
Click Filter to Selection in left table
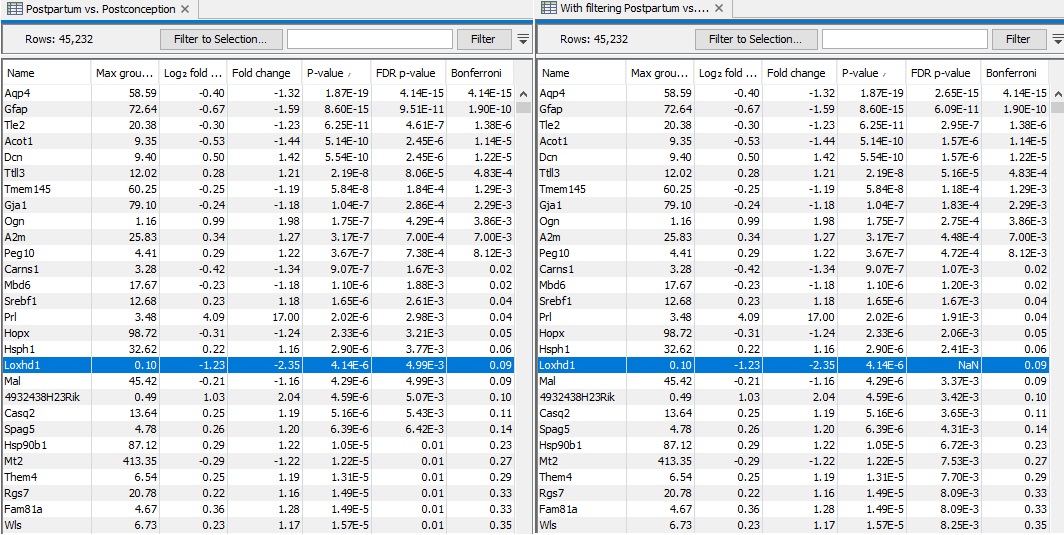(x=220, y=39)
